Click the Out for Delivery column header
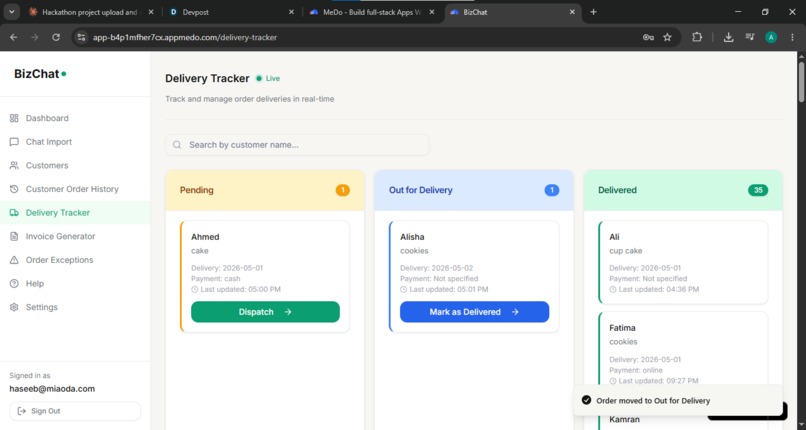The height and width of the screenshot is (430, 806). pos(474,190)
